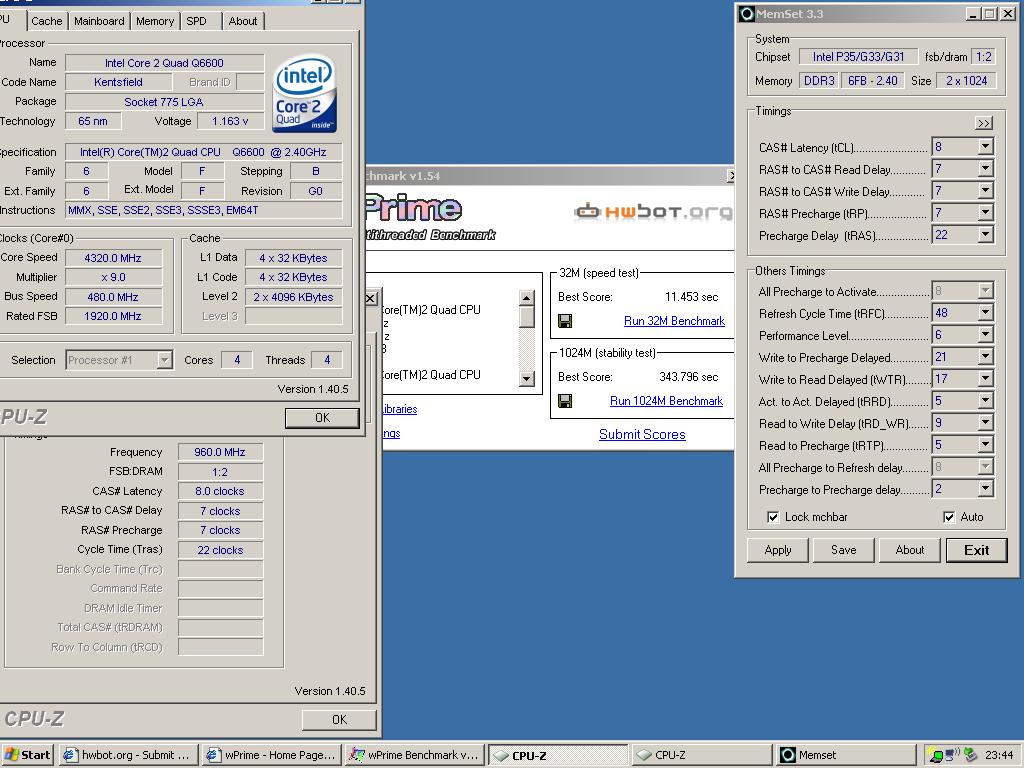
Task: Click the floppy save icon under 1024M stability test
Action: click(565, 401)
